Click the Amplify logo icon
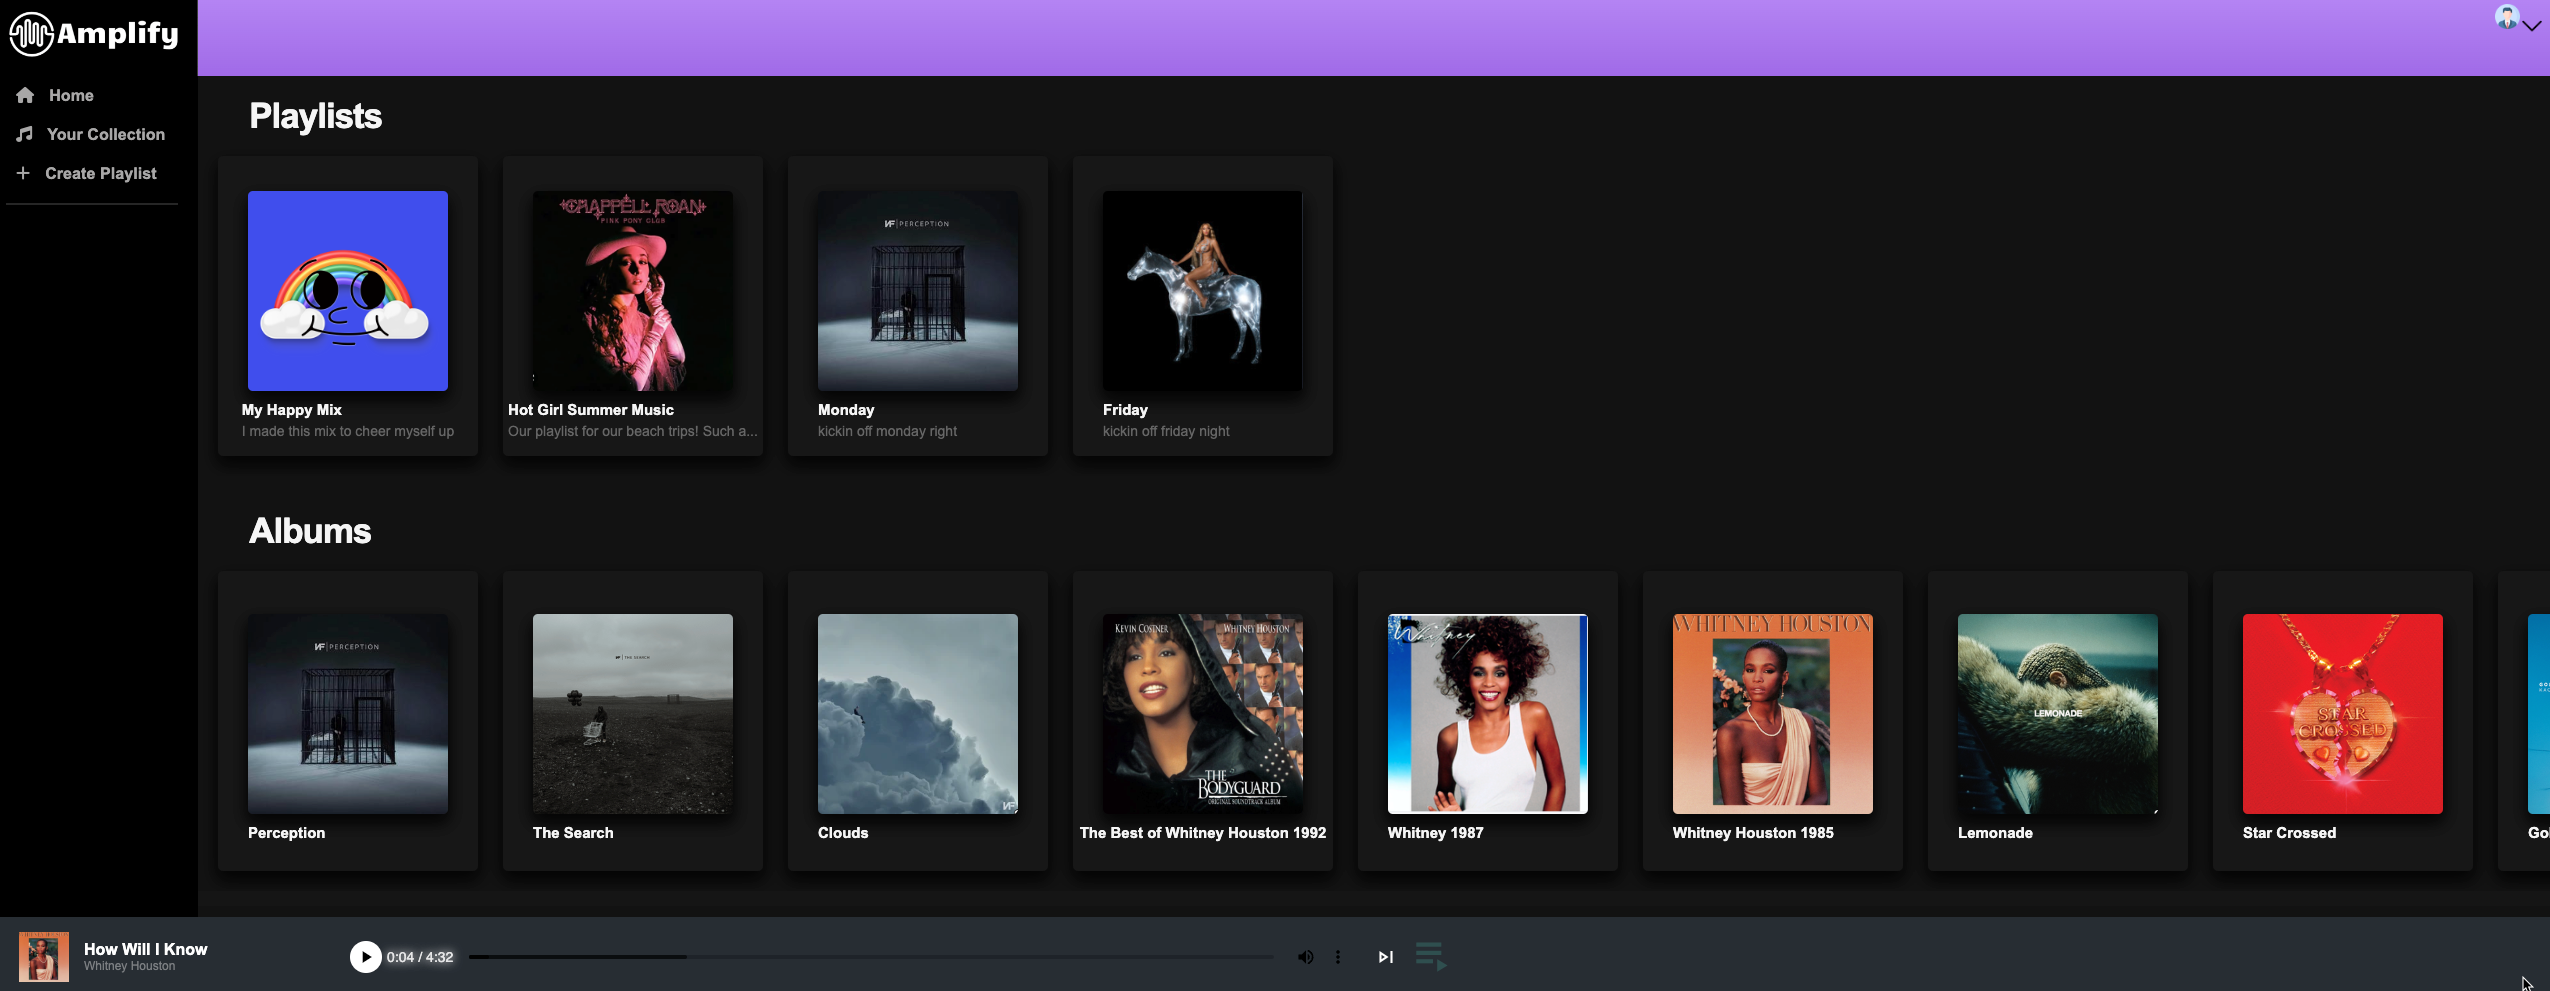The width and height of the screenshot is (2550, 991). click(x=30, y=34)
